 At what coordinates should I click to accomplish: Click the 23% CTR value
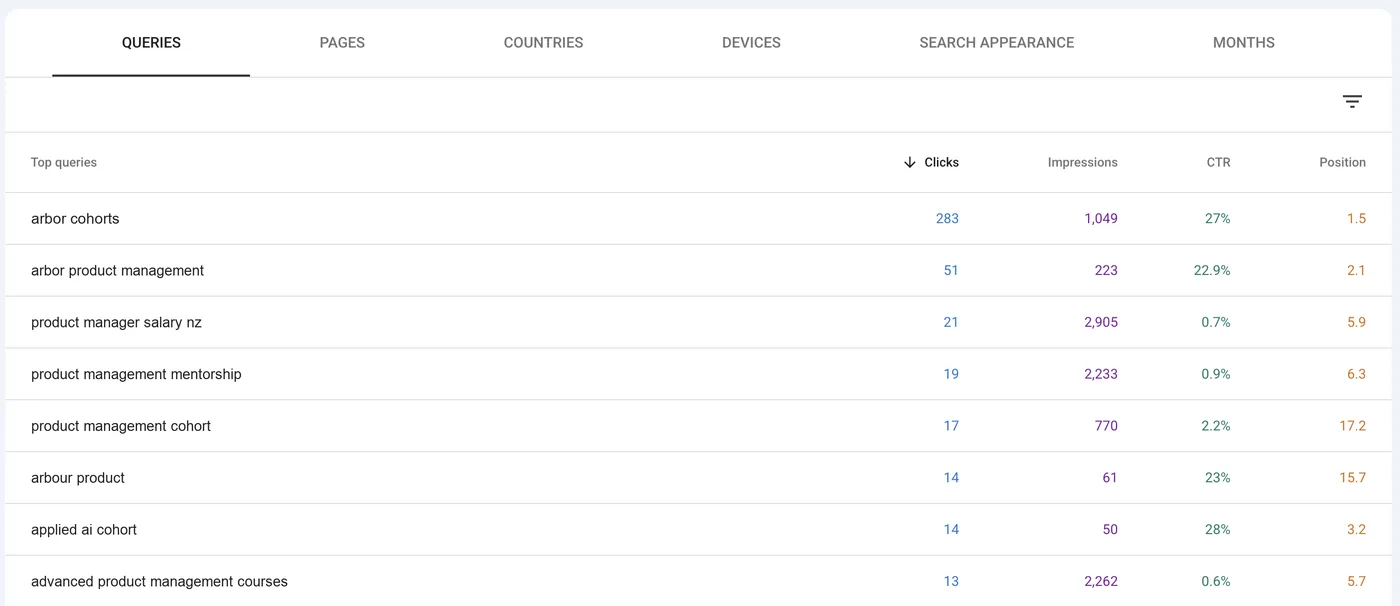pyautogui.click(x=1217, y=478)
